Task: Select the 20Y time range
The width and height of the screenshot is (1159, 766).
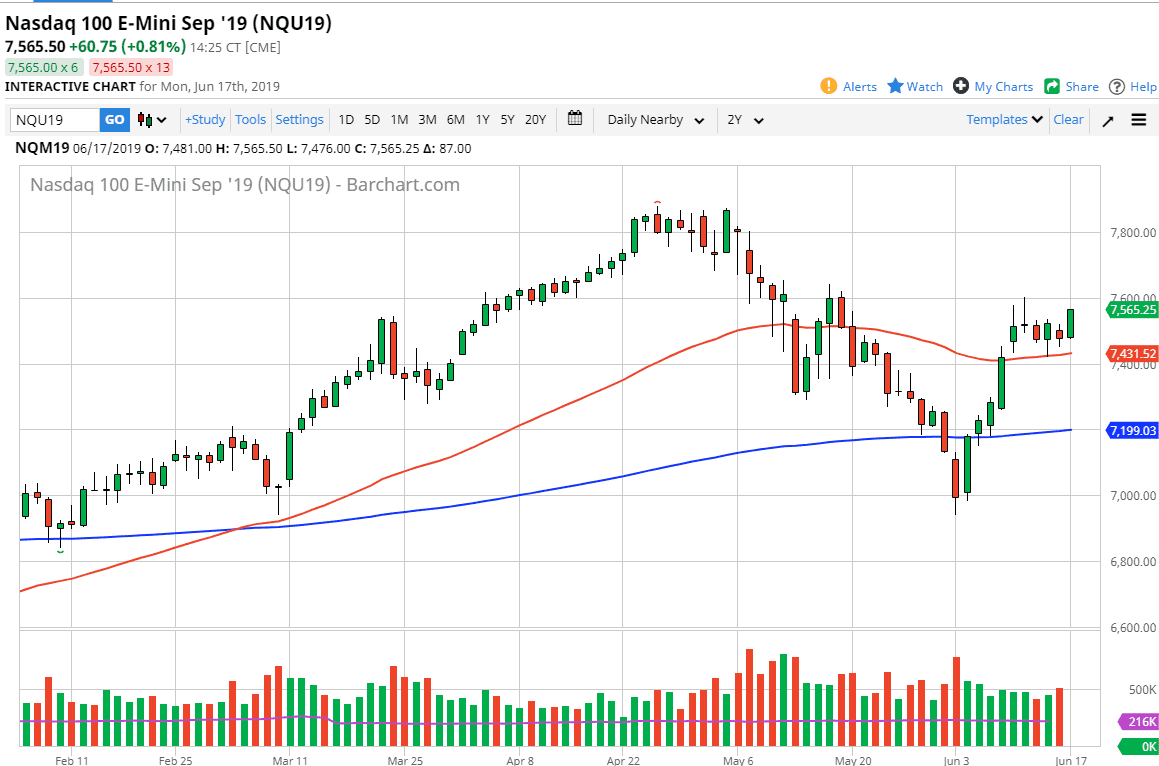Action: click(535, 120)
